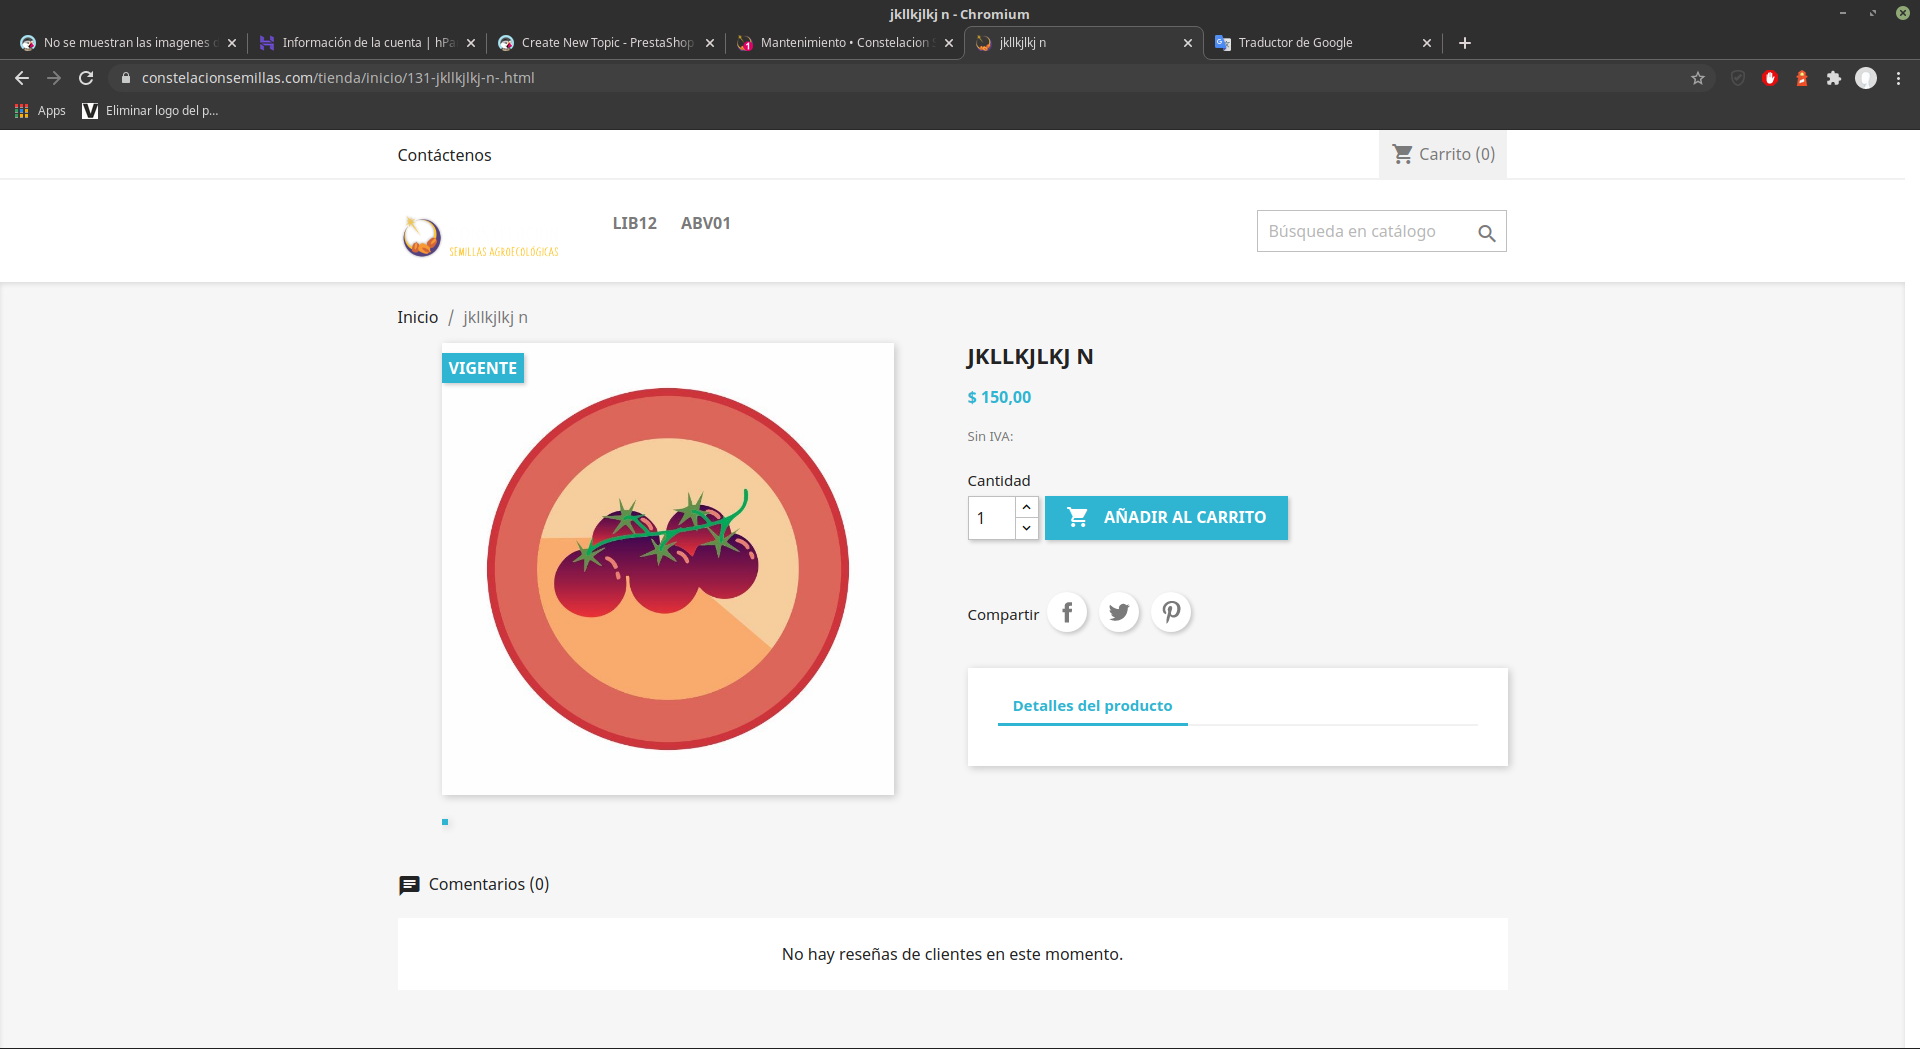Open the 'Detalles del producto' tab
Viewport: 1920px width, 1049px height.
click(x=1092, y=706)
